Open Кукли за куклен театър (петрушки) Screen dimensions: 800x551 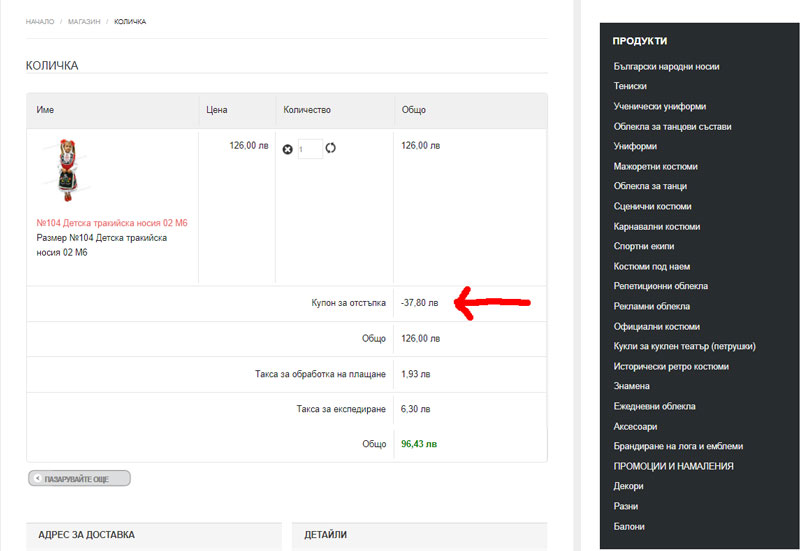point(685,346)
